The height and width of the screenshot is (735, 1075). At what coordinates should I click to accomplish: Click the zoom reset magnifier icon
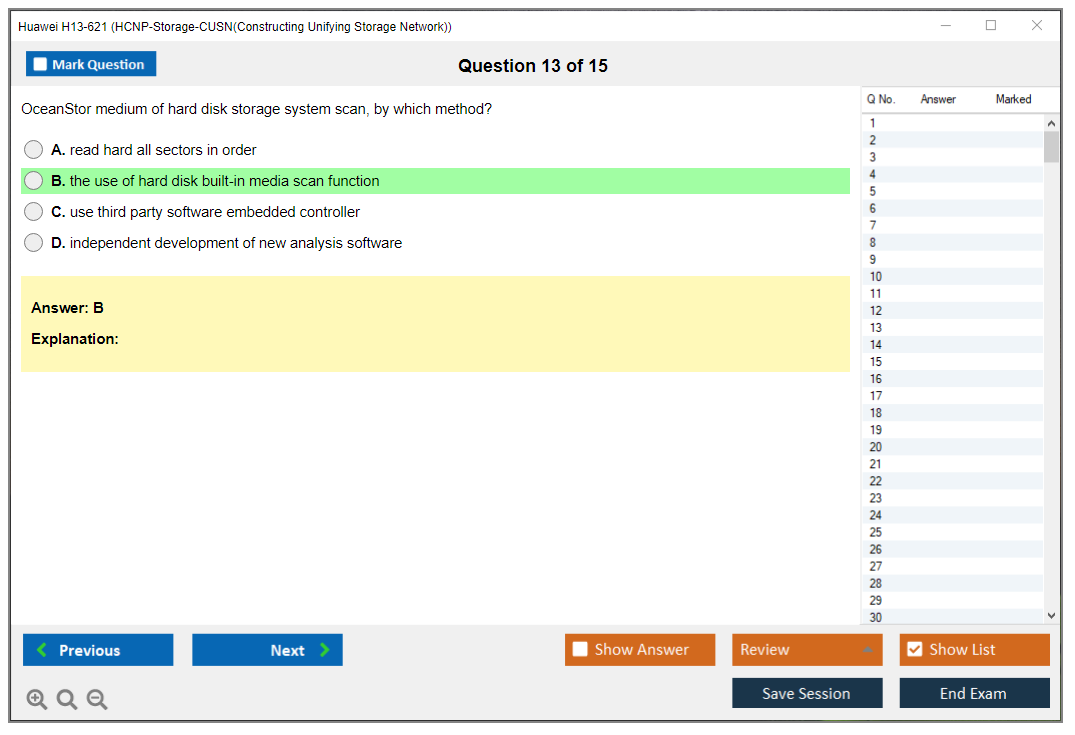pyautogui.click(x=67, y=700)
